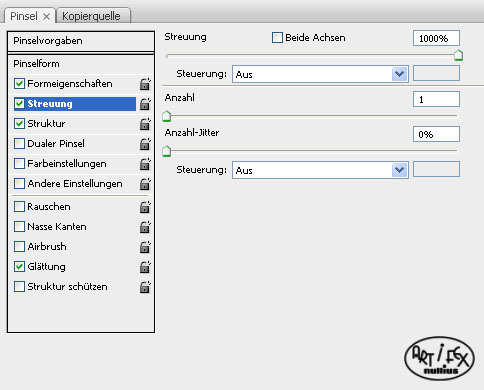Select the Farbeinstellungen label
484x390 pixels.
pyautogui.click(x=67, y=164)
